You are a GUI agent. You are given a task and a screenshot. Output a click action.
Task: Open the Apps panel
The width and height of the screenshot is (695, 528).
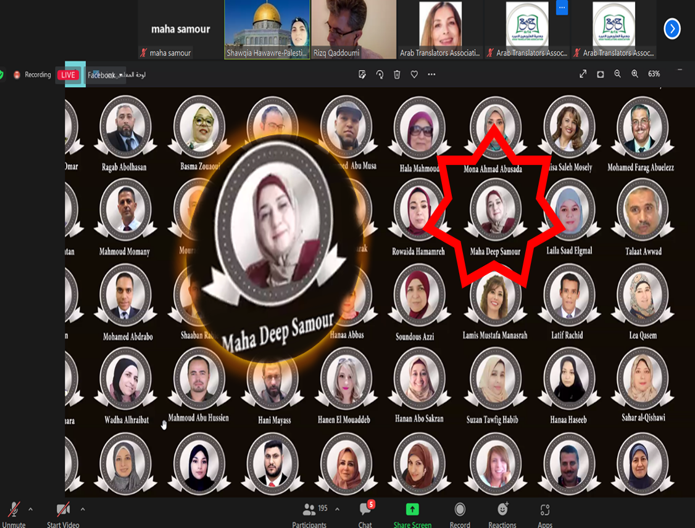[545, 511]
